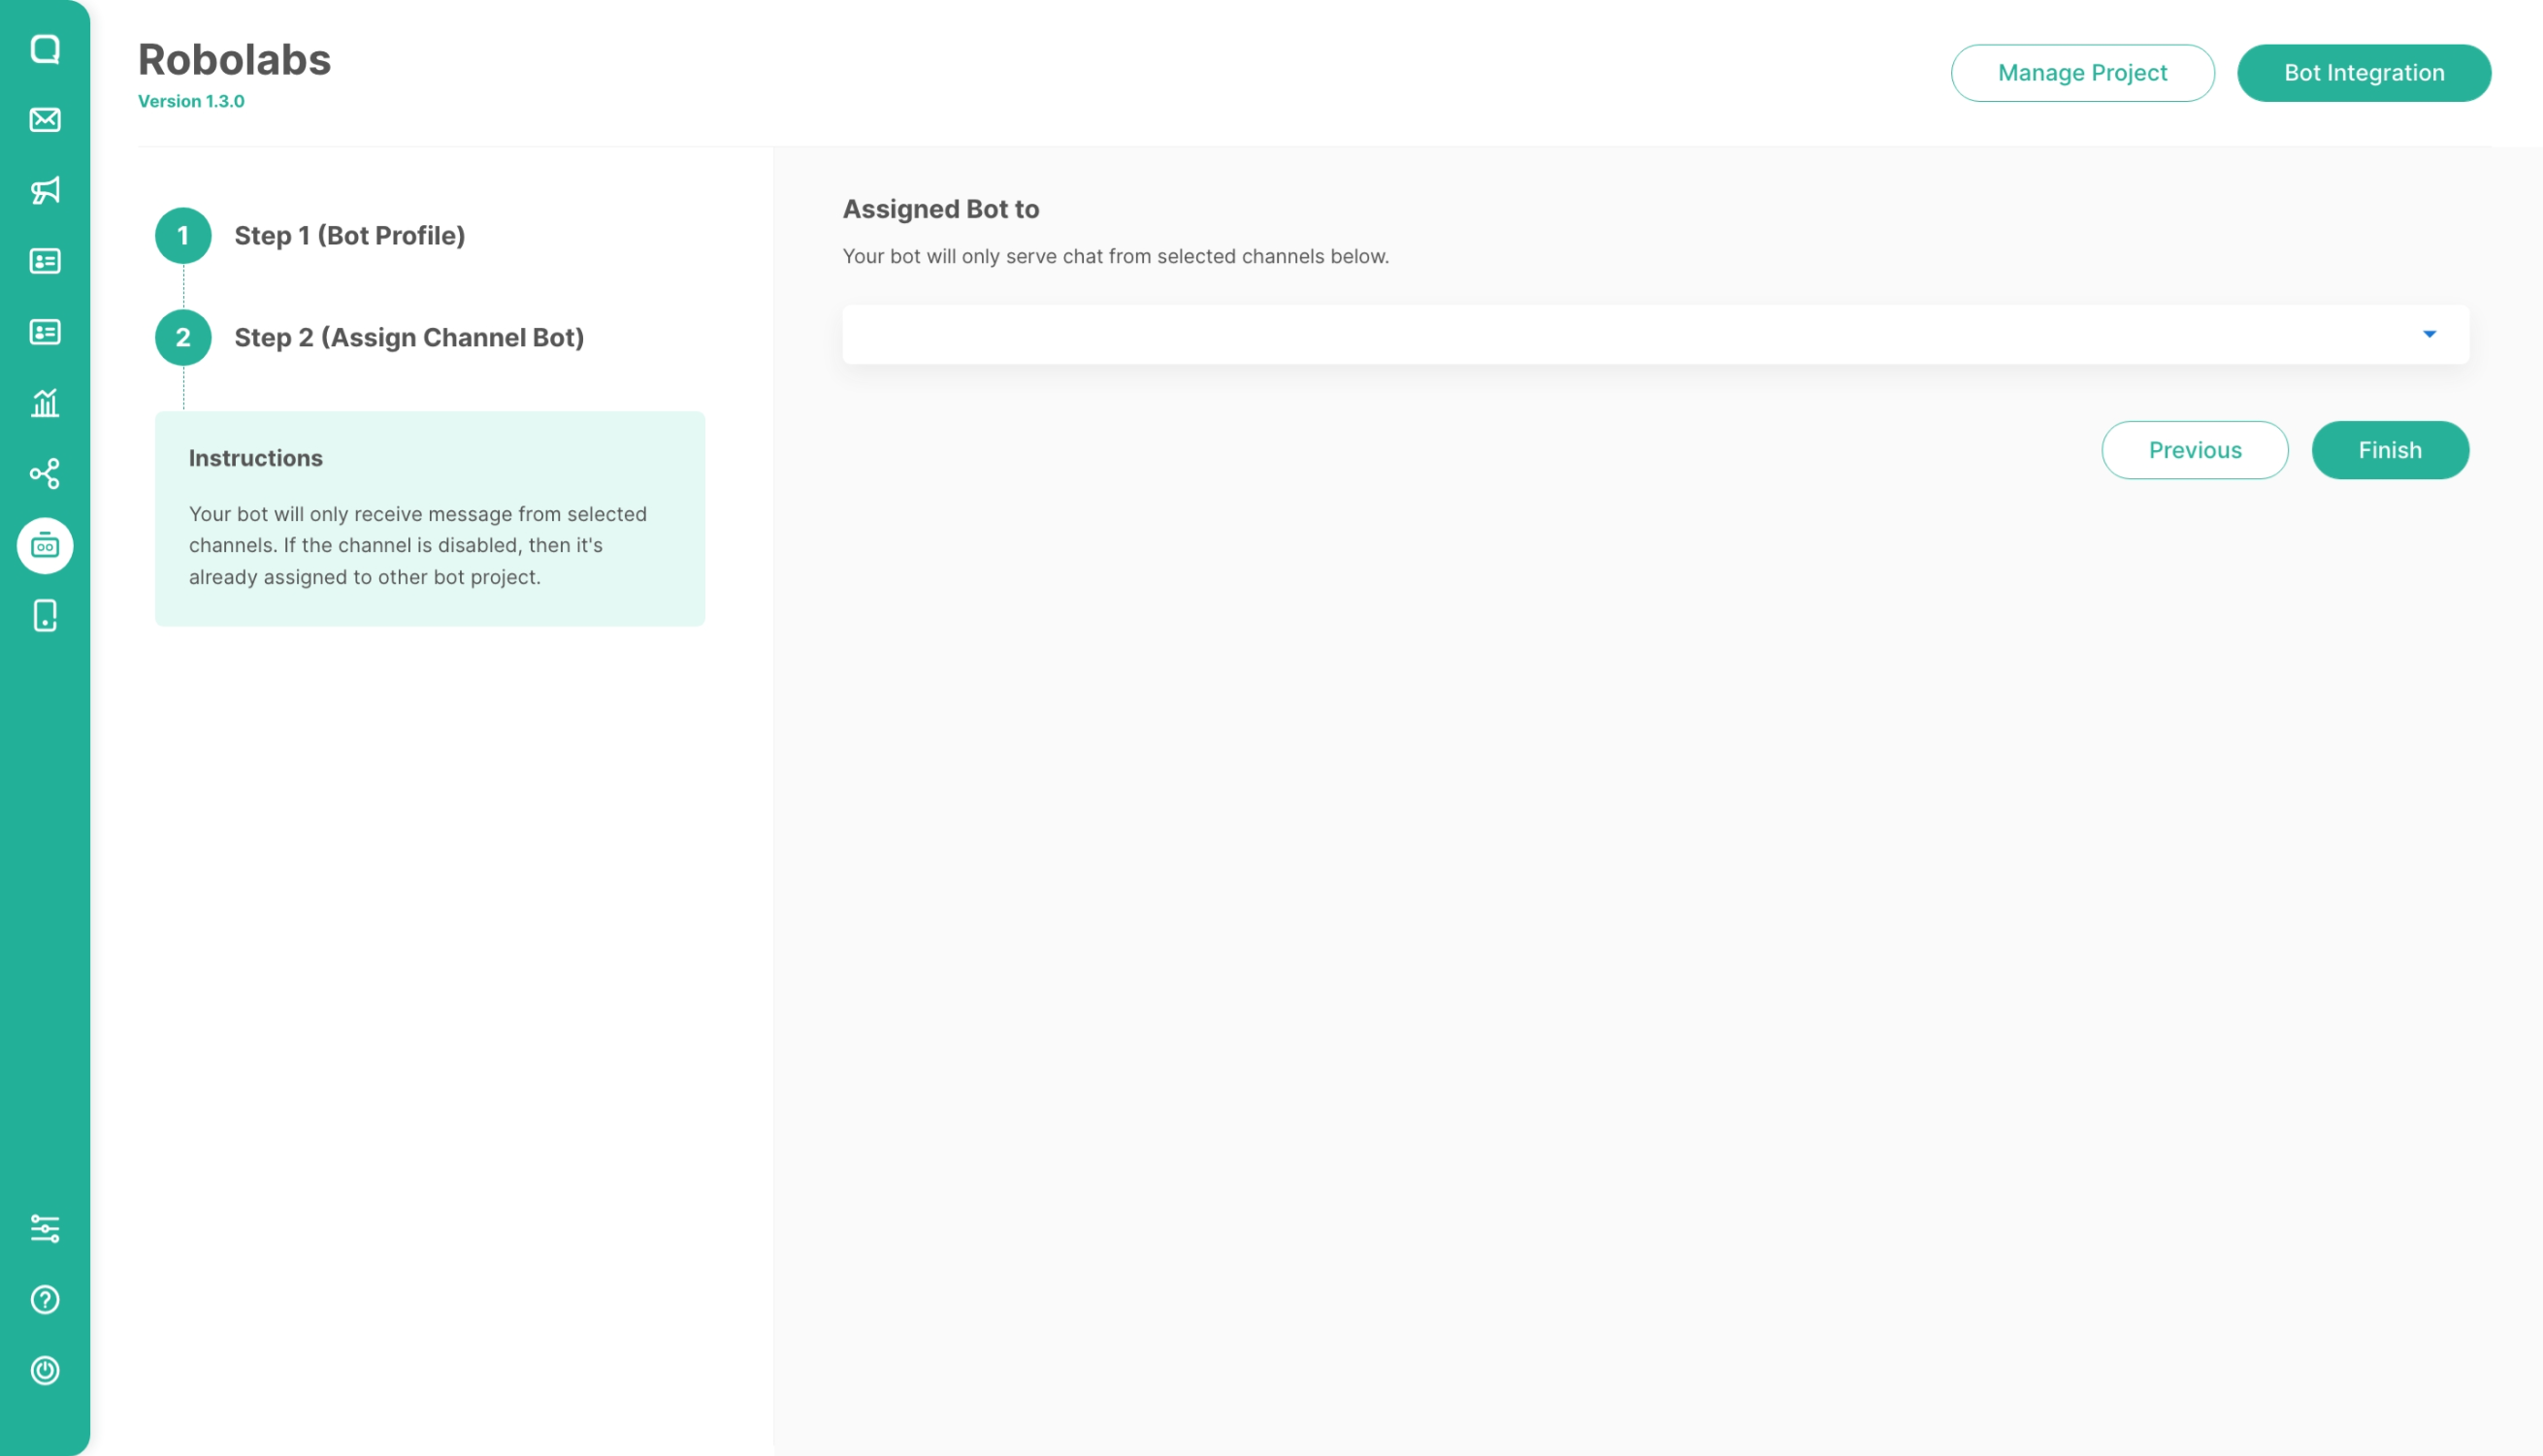Open the second contact card sidebar icon
The height and width of the screenshot is (1456, 2543).
coord(45,332)
